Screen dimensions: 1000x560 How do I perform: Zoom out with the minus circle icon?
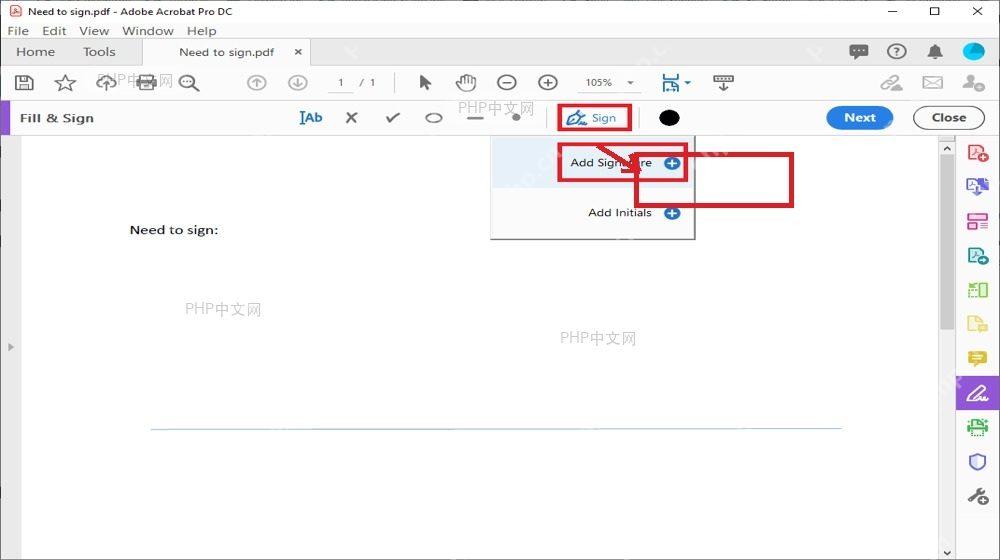click(x=507, y=82)
